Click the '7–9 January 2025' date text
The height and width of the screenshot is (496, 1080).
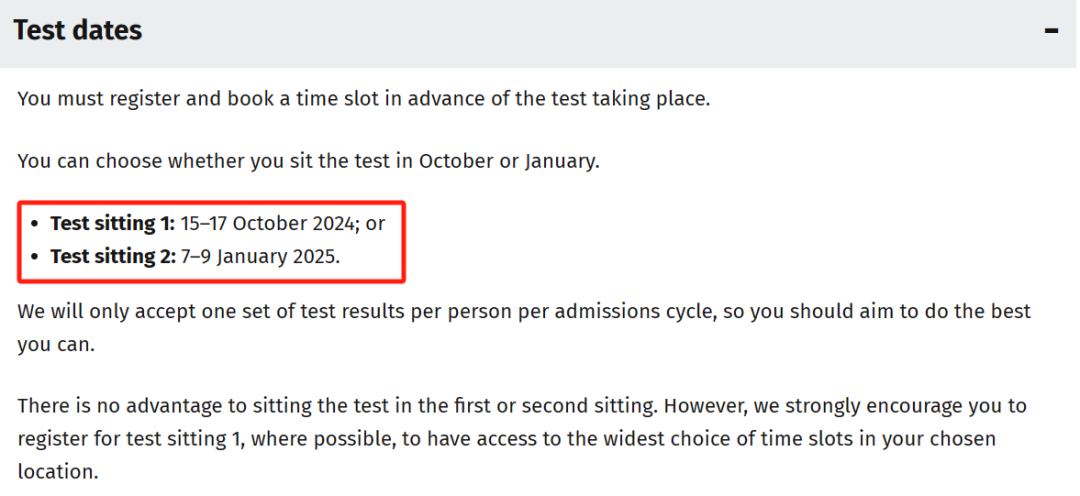tap(260, 256)
